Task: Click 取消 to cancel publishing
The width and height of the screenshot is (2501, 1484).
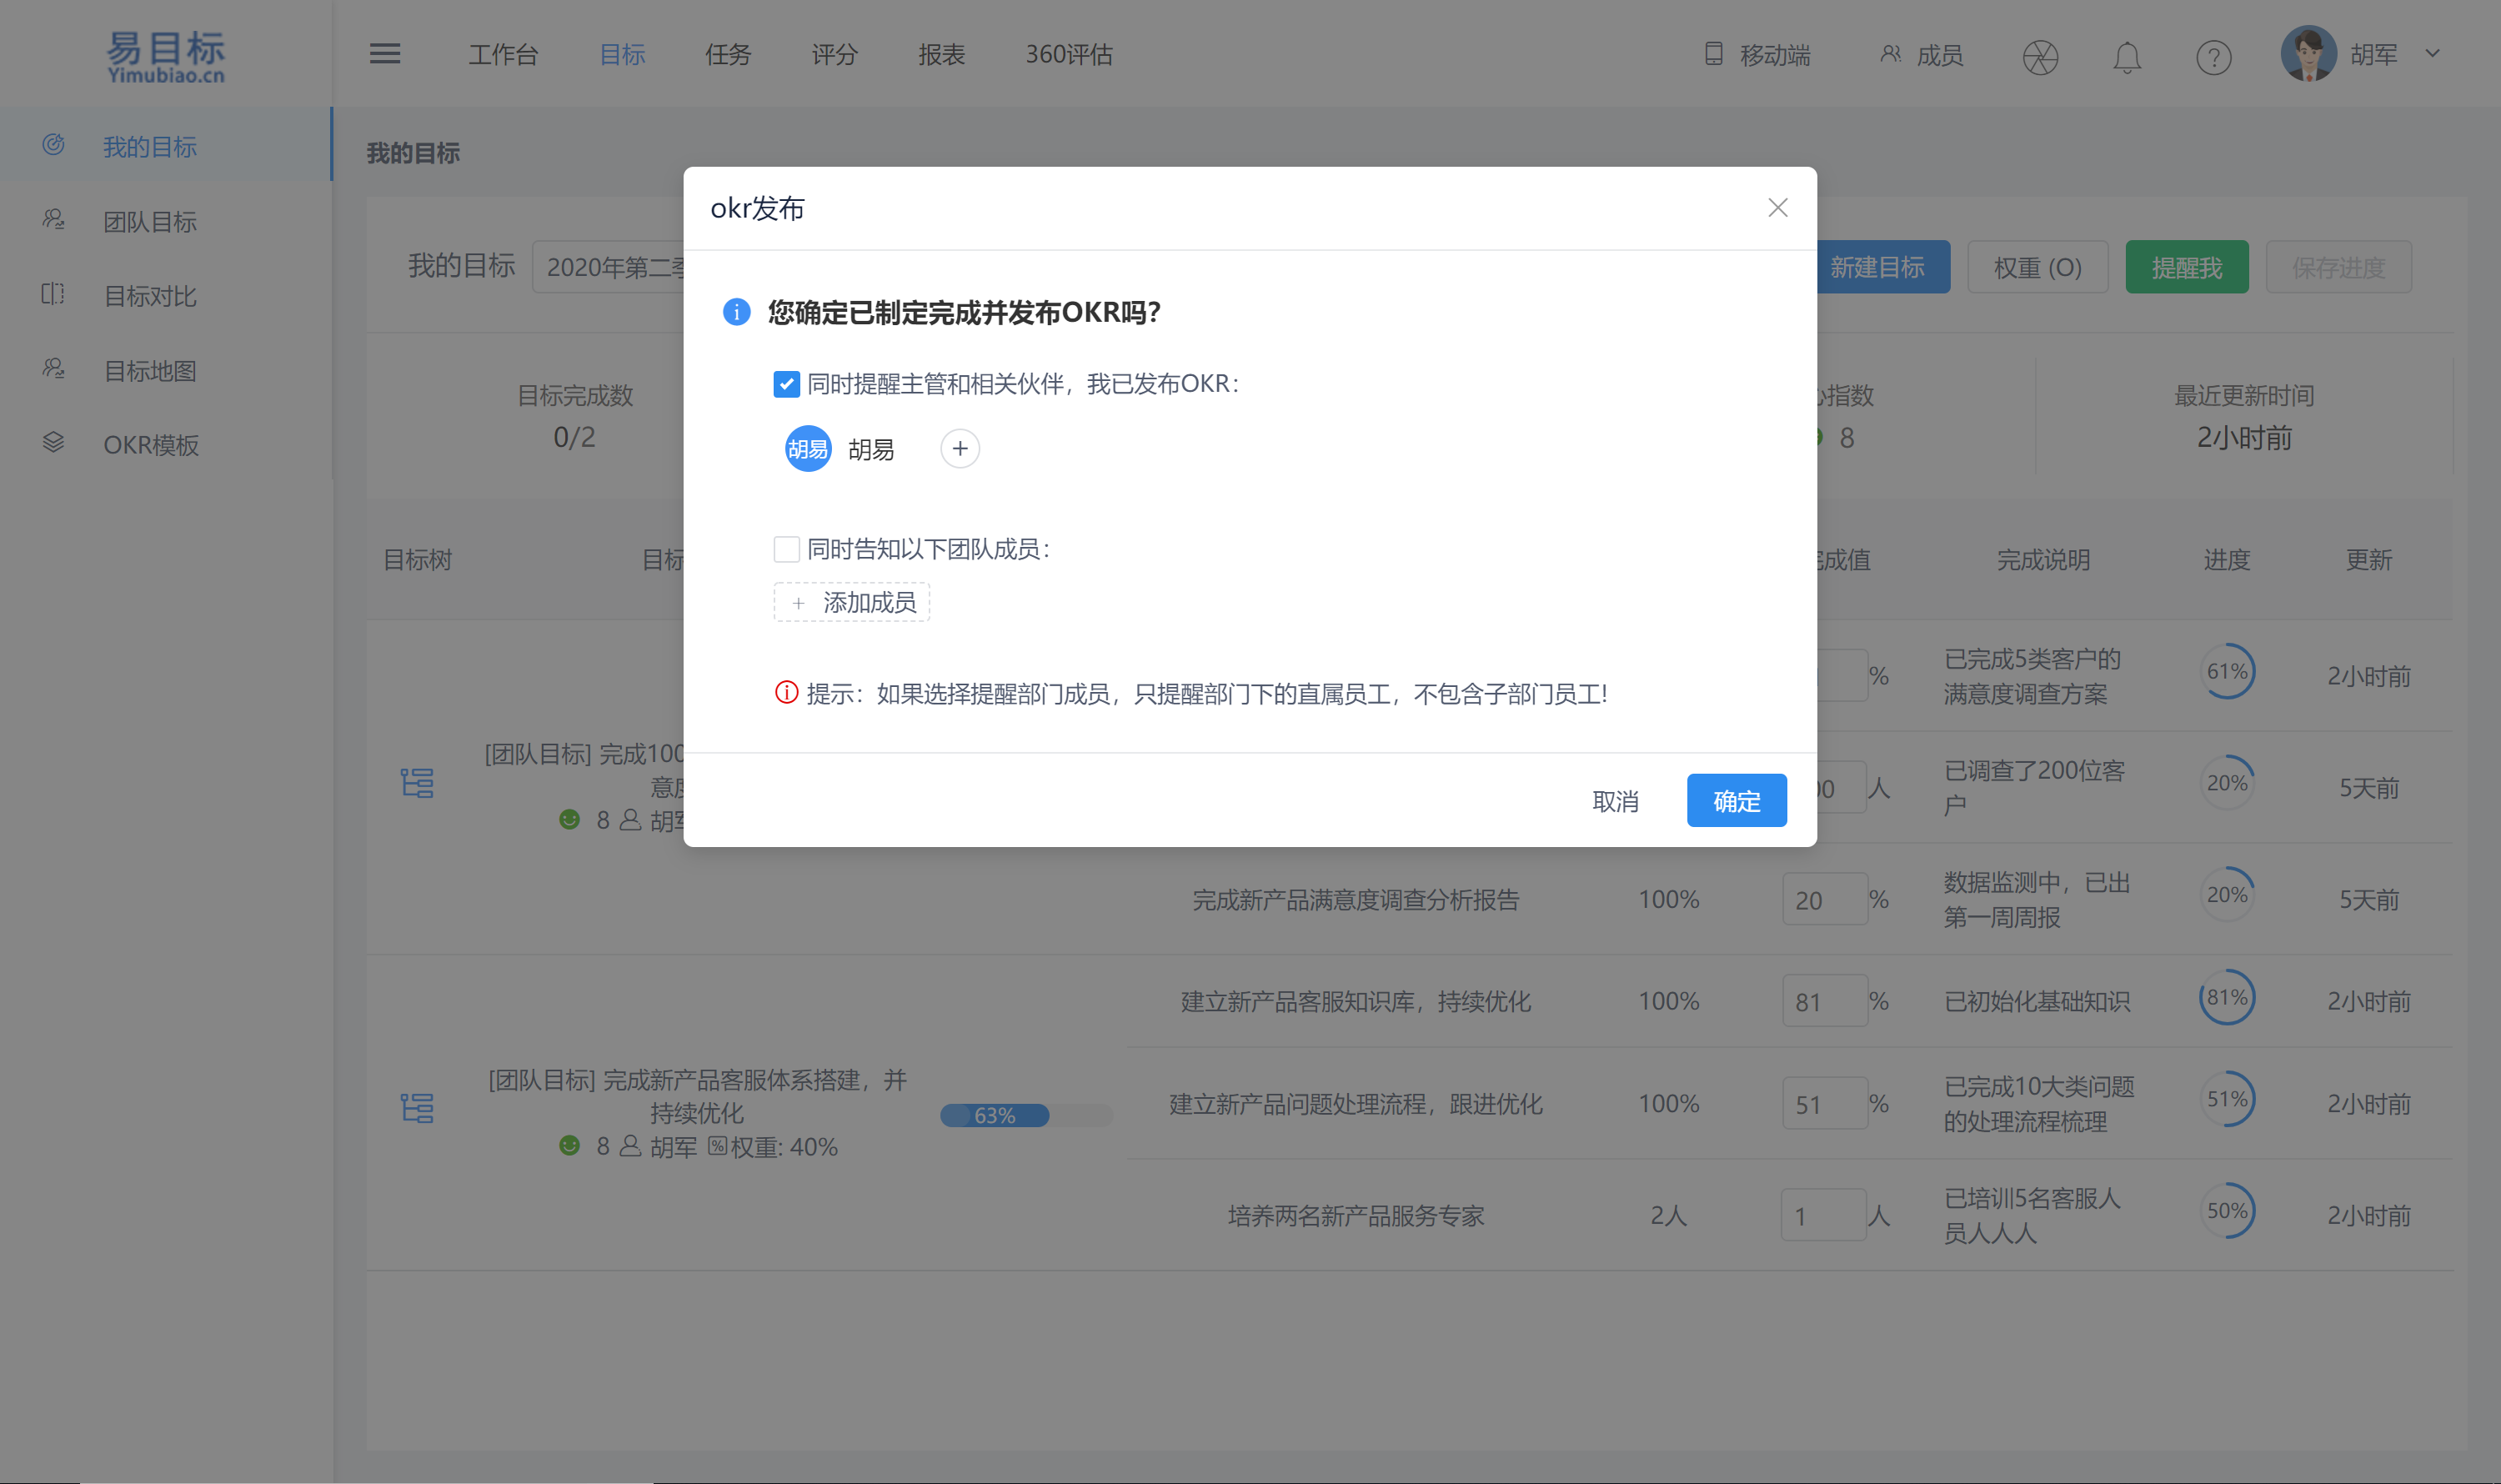Action: pyautogui.click(x=1615, y=801)
